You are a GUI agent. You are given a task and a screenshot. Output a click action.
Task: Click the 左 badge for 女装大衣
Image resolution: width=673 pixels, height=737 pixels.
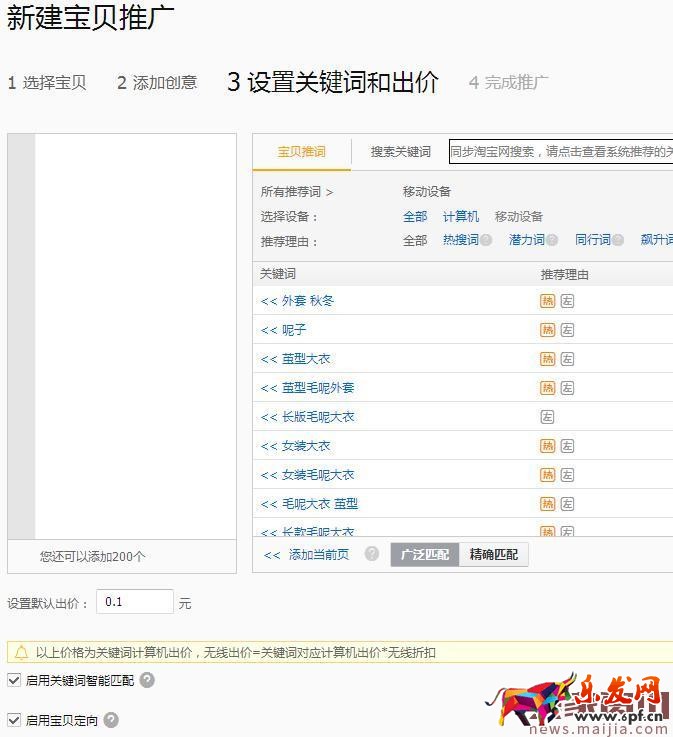pyautogui.click(x=567, y=446)
